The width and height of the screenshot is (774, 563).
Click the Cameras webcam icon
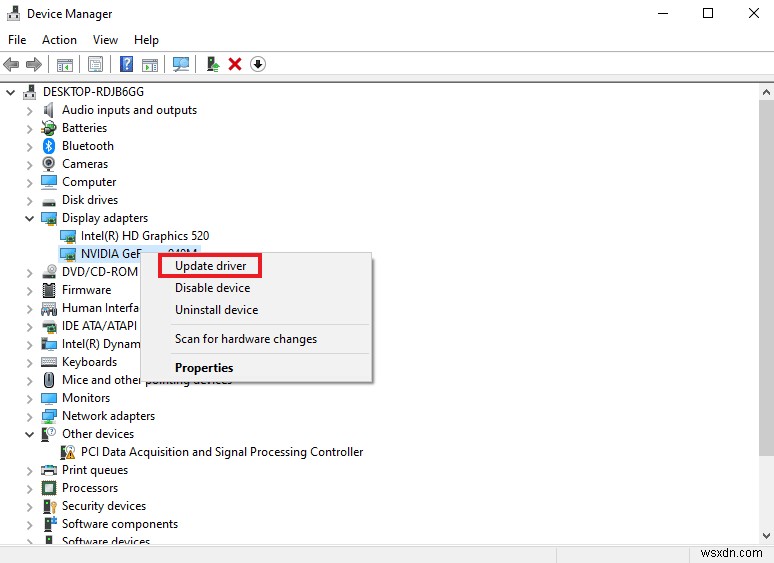pos(49,164)
